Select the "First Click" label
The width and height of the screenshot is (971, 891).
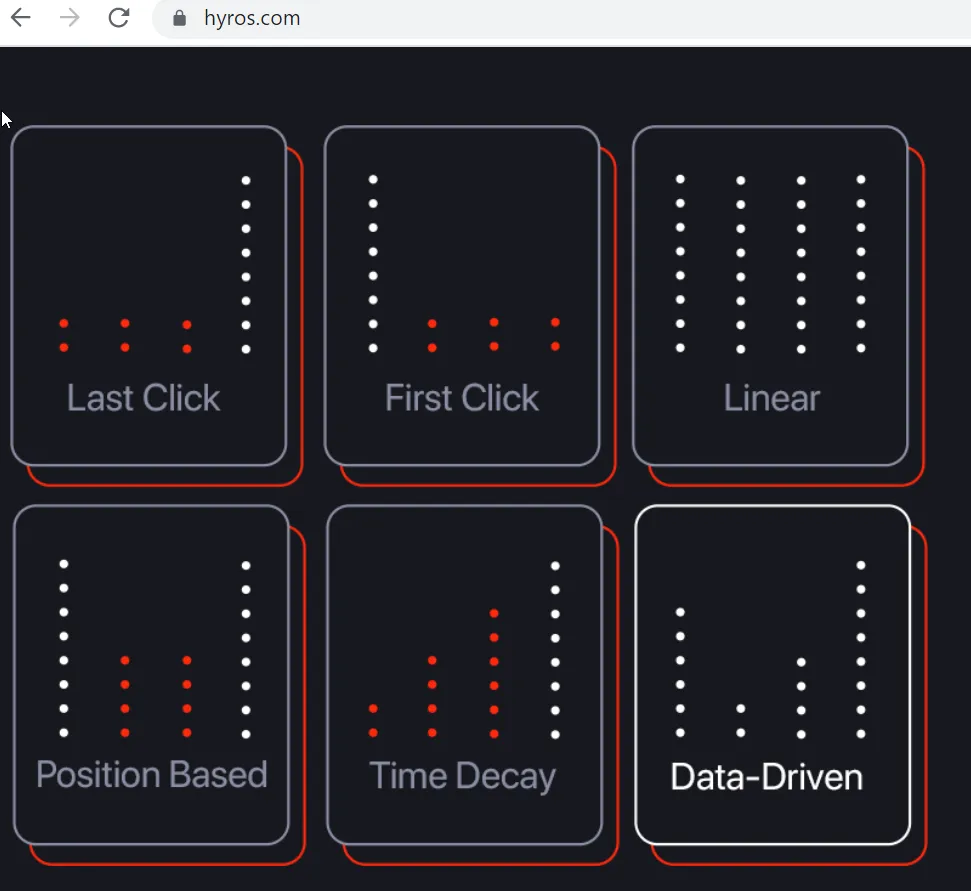(461, 398)
